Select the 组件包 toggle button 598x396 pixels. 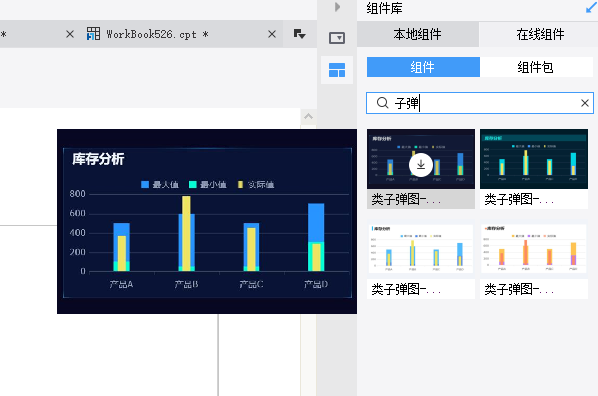coord(536,67)
